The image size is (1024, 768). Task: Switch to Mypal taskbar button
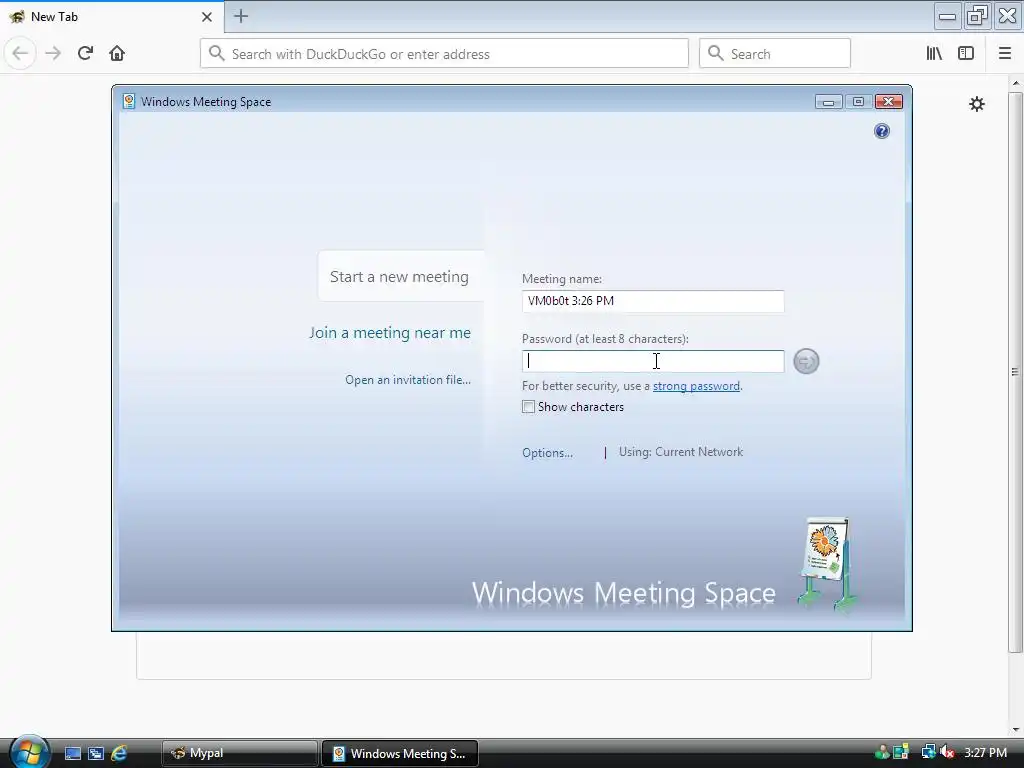tap(239, 753)
